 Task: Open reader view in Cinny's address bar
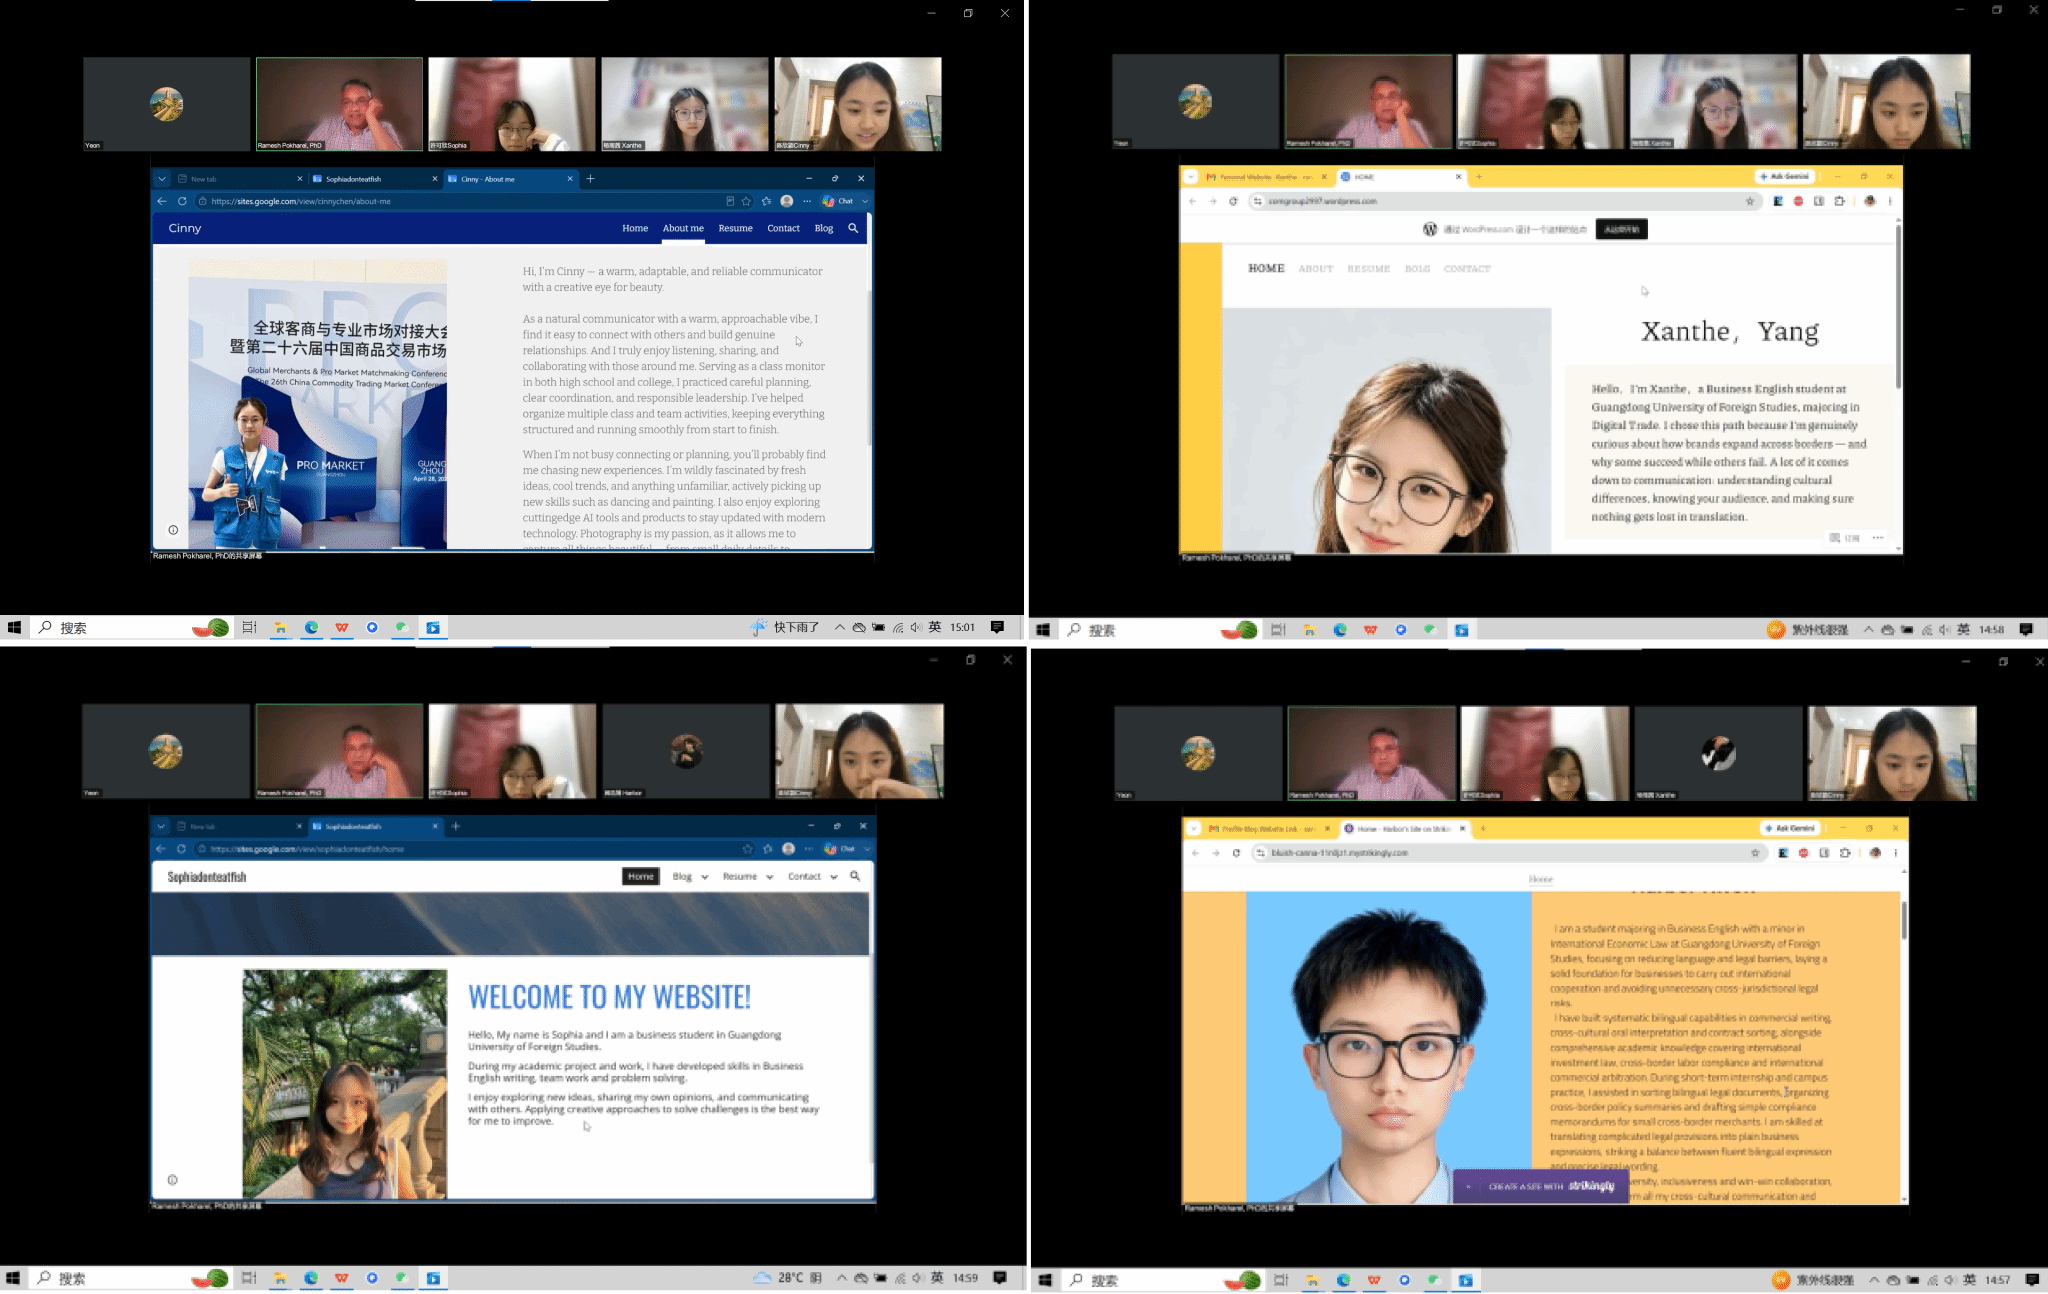(730, 201)
